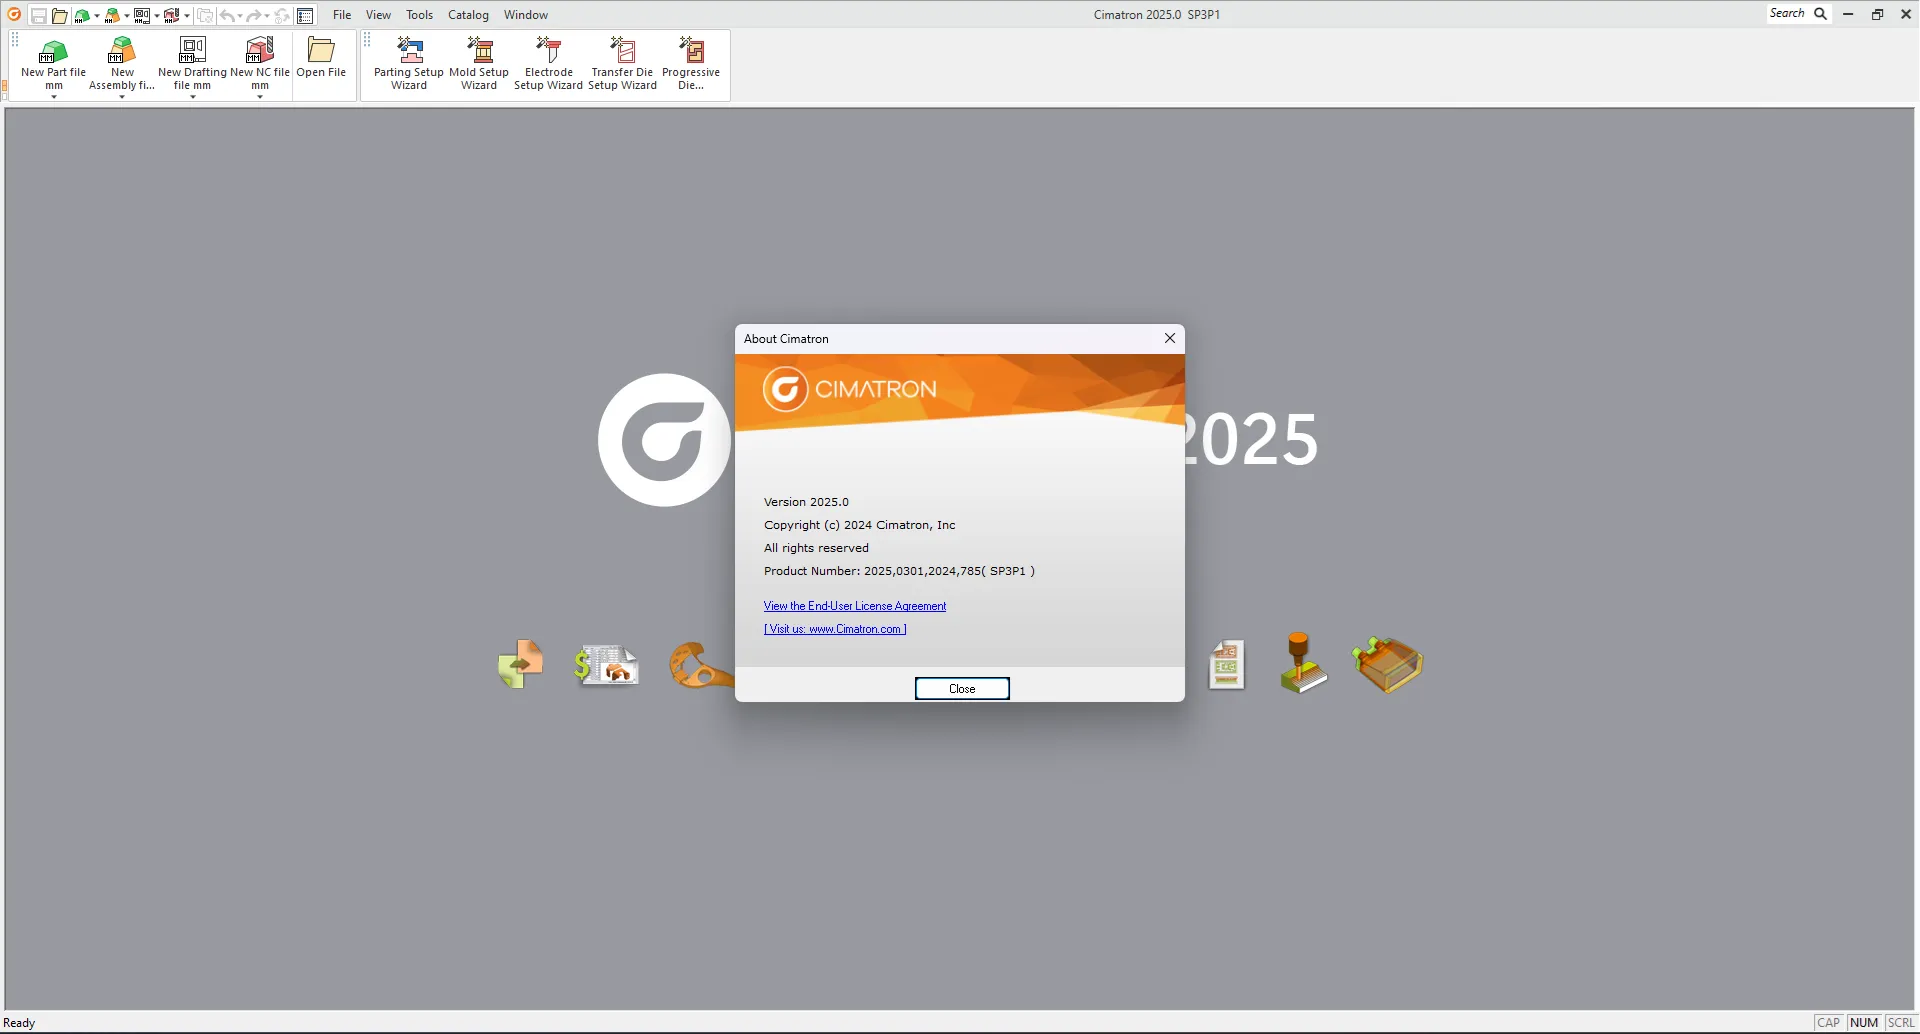
Task: Expand dropdown arrow under New Part file mm
Action: click(54, 97)
